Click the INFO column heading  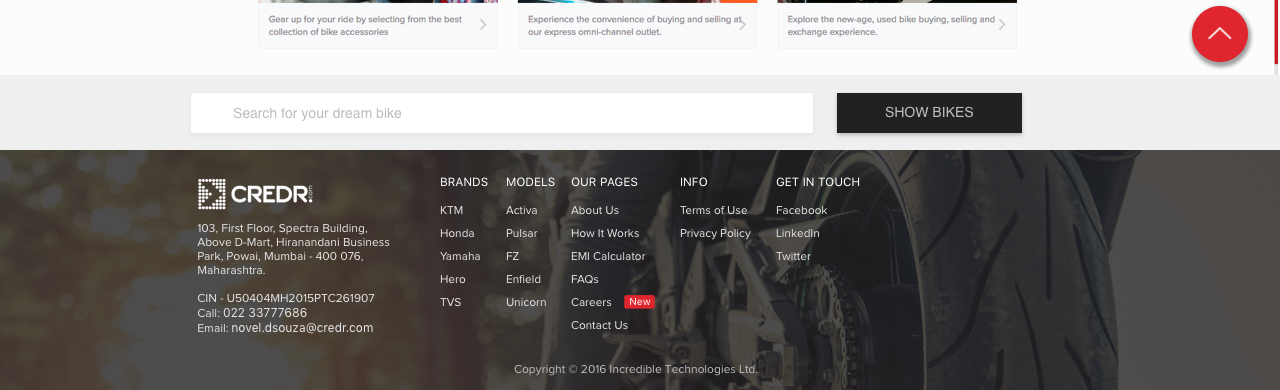[x=694, y=182]
